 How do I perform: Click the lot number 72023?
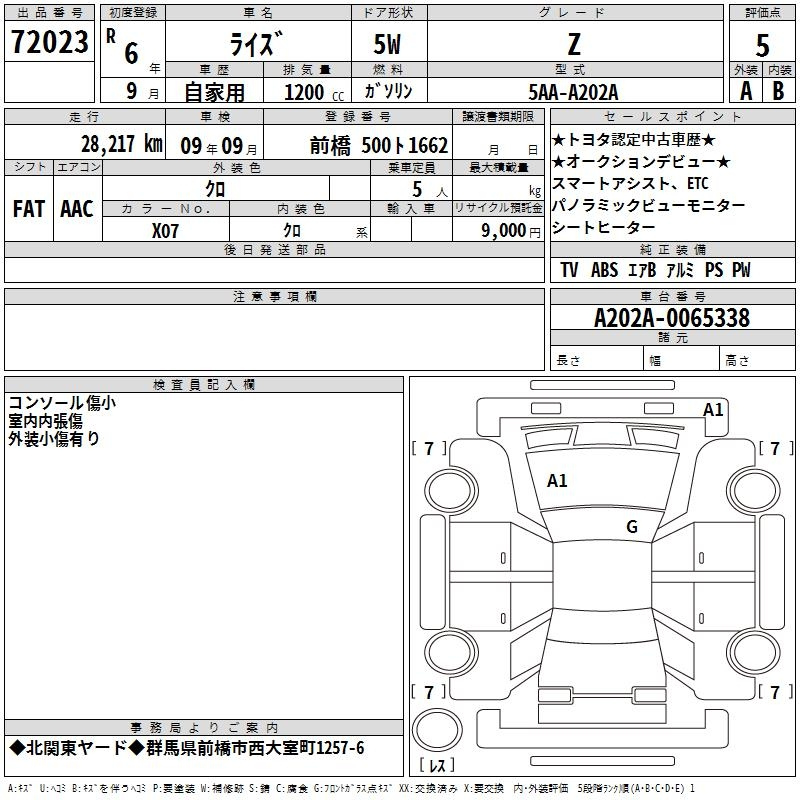click(x=49, y=42)
